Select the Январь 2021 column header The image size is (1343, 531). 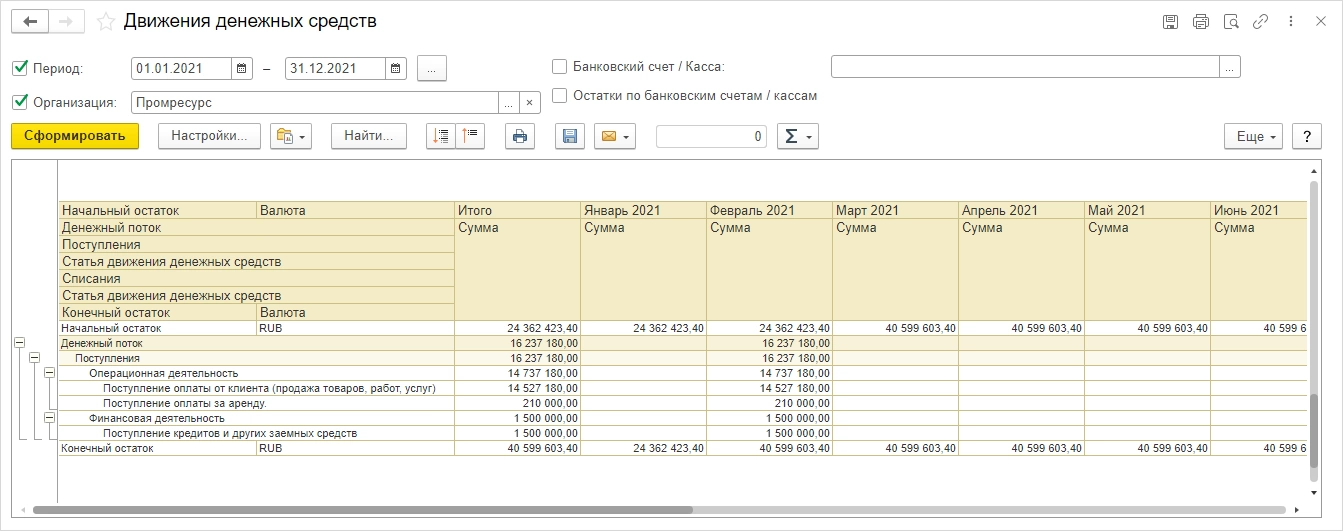click(643, 210)
